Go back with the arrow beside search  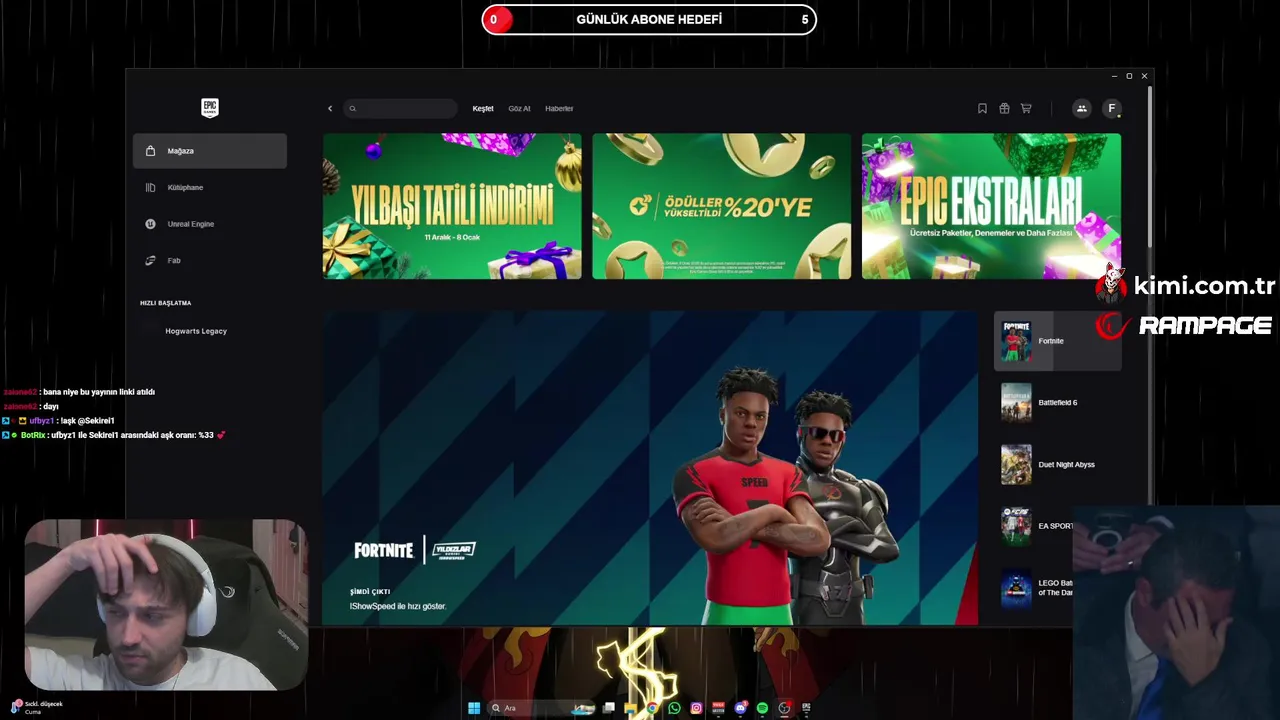330,108
